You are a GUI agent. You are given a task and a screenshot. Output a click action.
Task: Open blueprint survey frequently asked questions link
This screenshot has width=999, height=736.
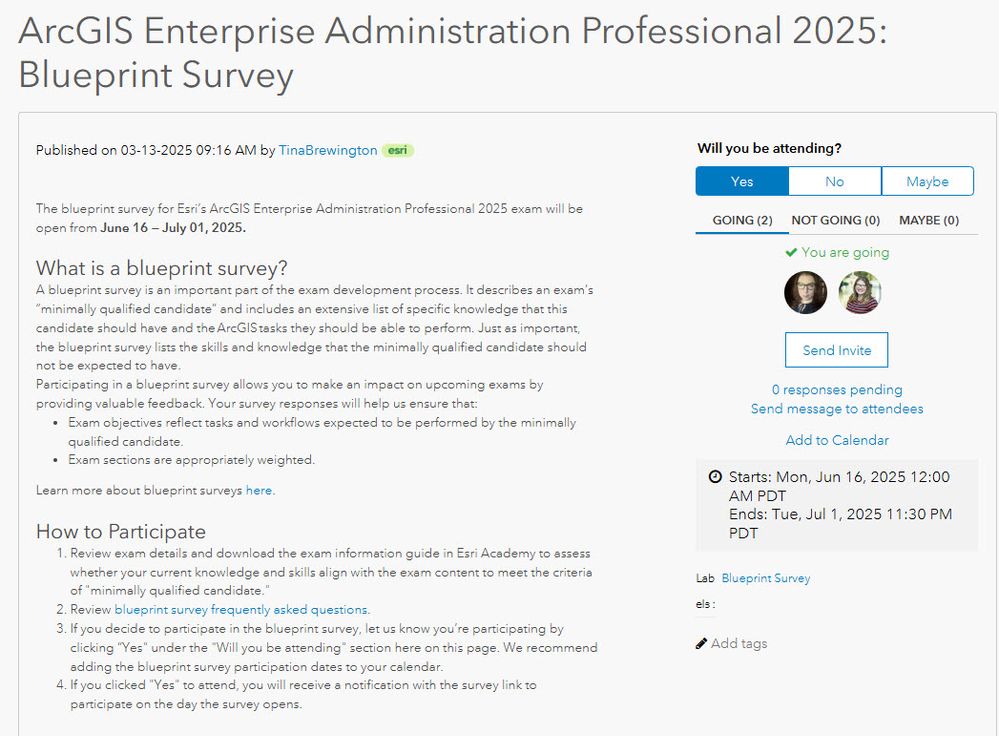(x=241, y=610)
